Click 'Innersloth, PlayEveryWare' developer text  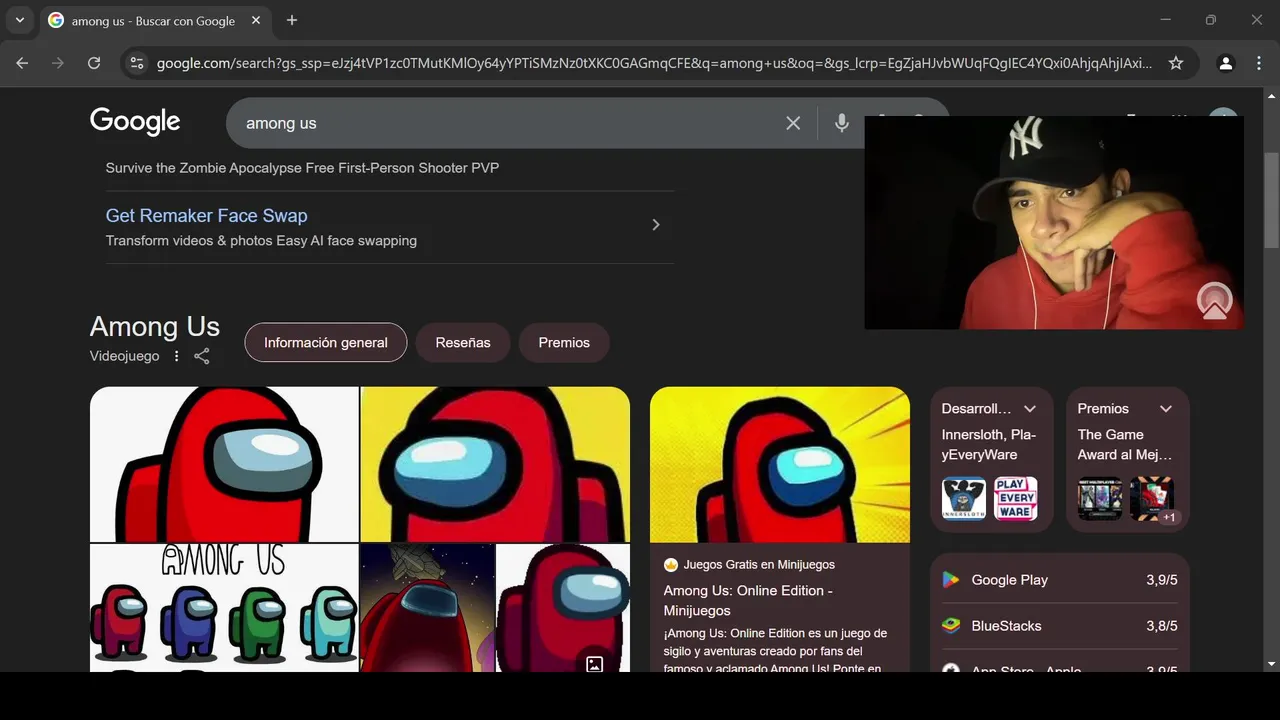989,445
